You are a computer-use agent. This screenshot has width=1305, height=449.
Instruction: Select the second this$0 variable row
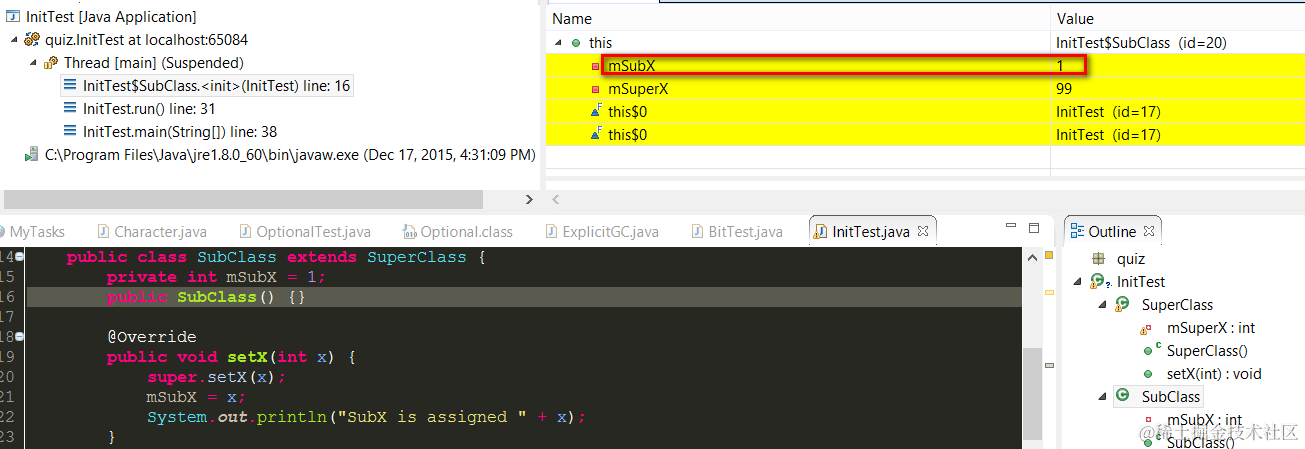pyautogui.click(x=925, y=134)
